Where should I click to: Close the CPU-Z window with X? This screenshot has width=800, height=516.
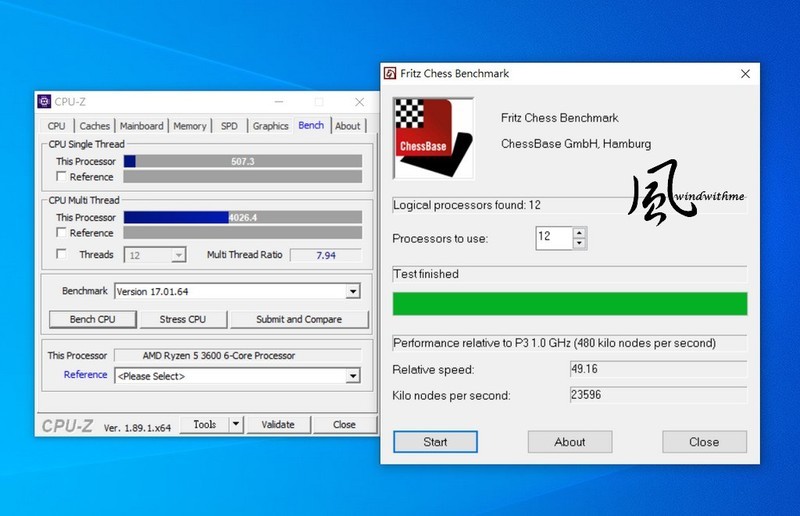[x=359, y=101]
